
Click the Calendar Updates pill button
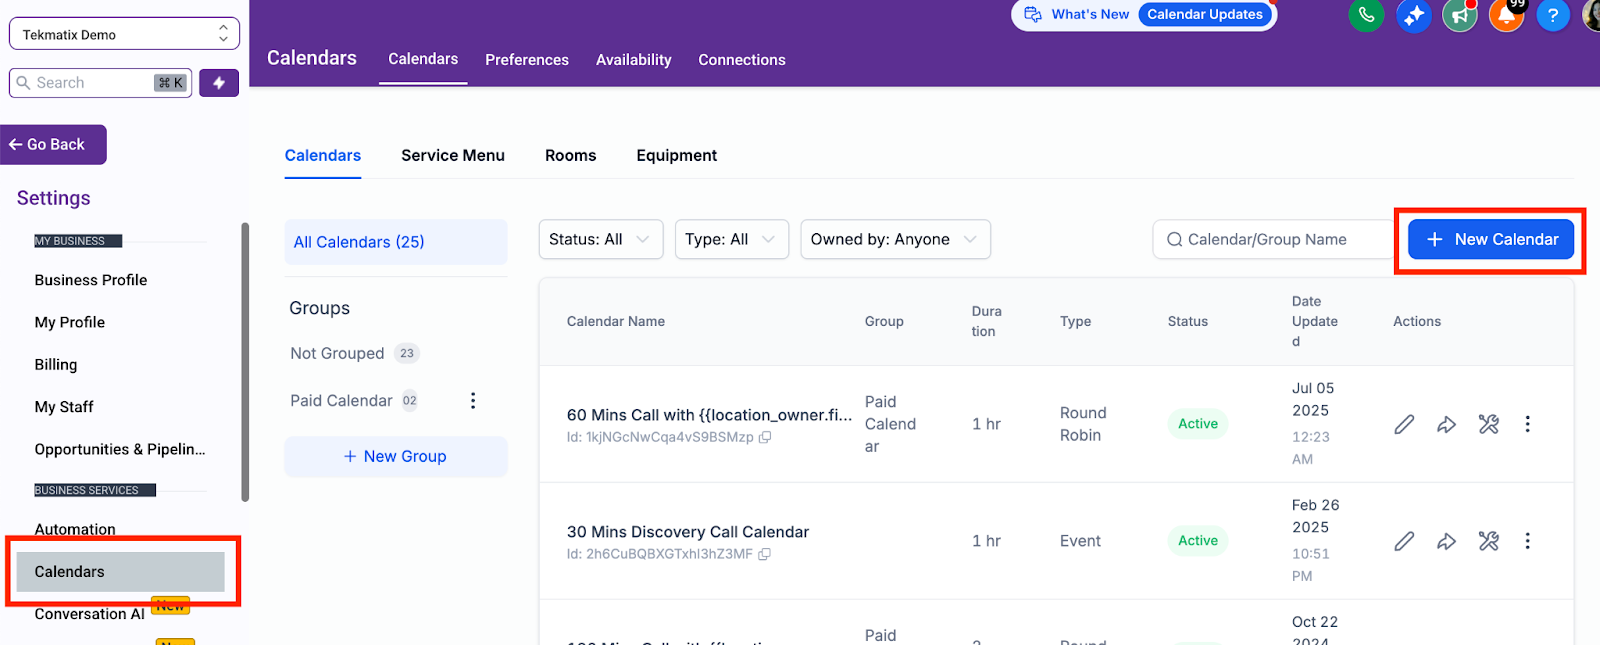click(x=1205, y=14)
